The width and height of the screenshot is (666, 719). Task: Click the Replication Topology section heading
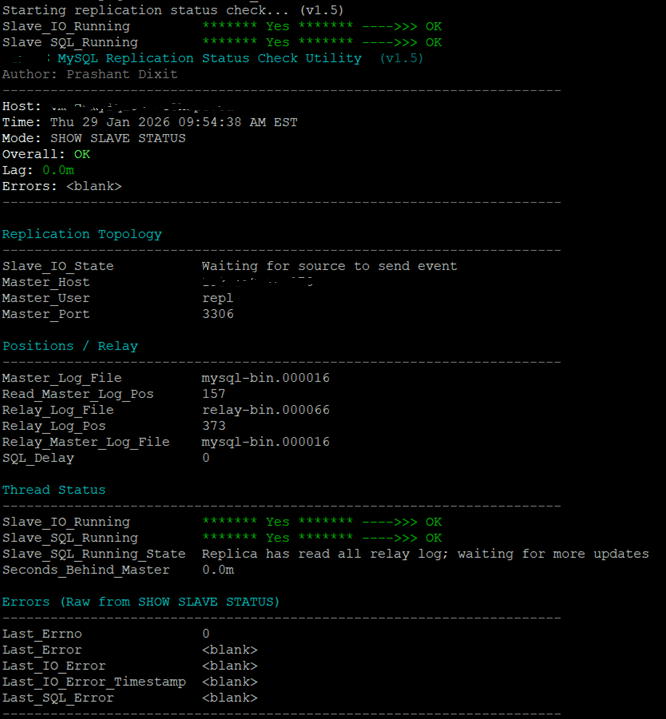81,234
